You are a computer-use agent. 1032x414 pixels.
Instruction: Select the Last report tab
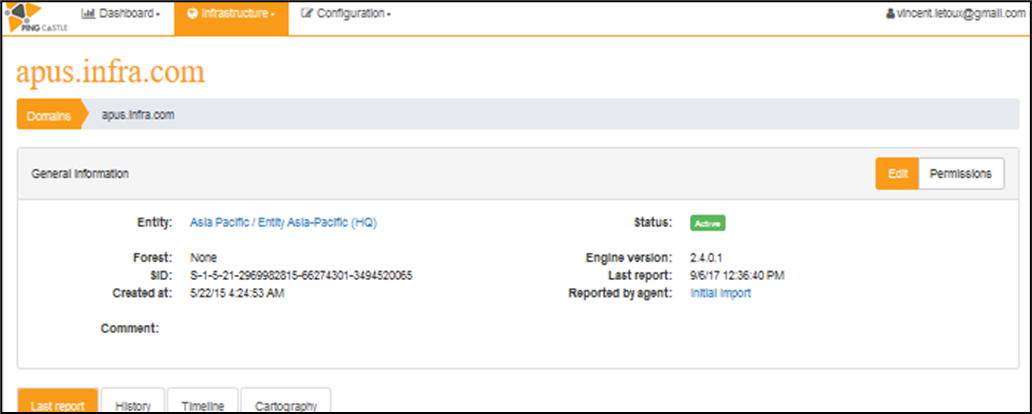[57, 401]
